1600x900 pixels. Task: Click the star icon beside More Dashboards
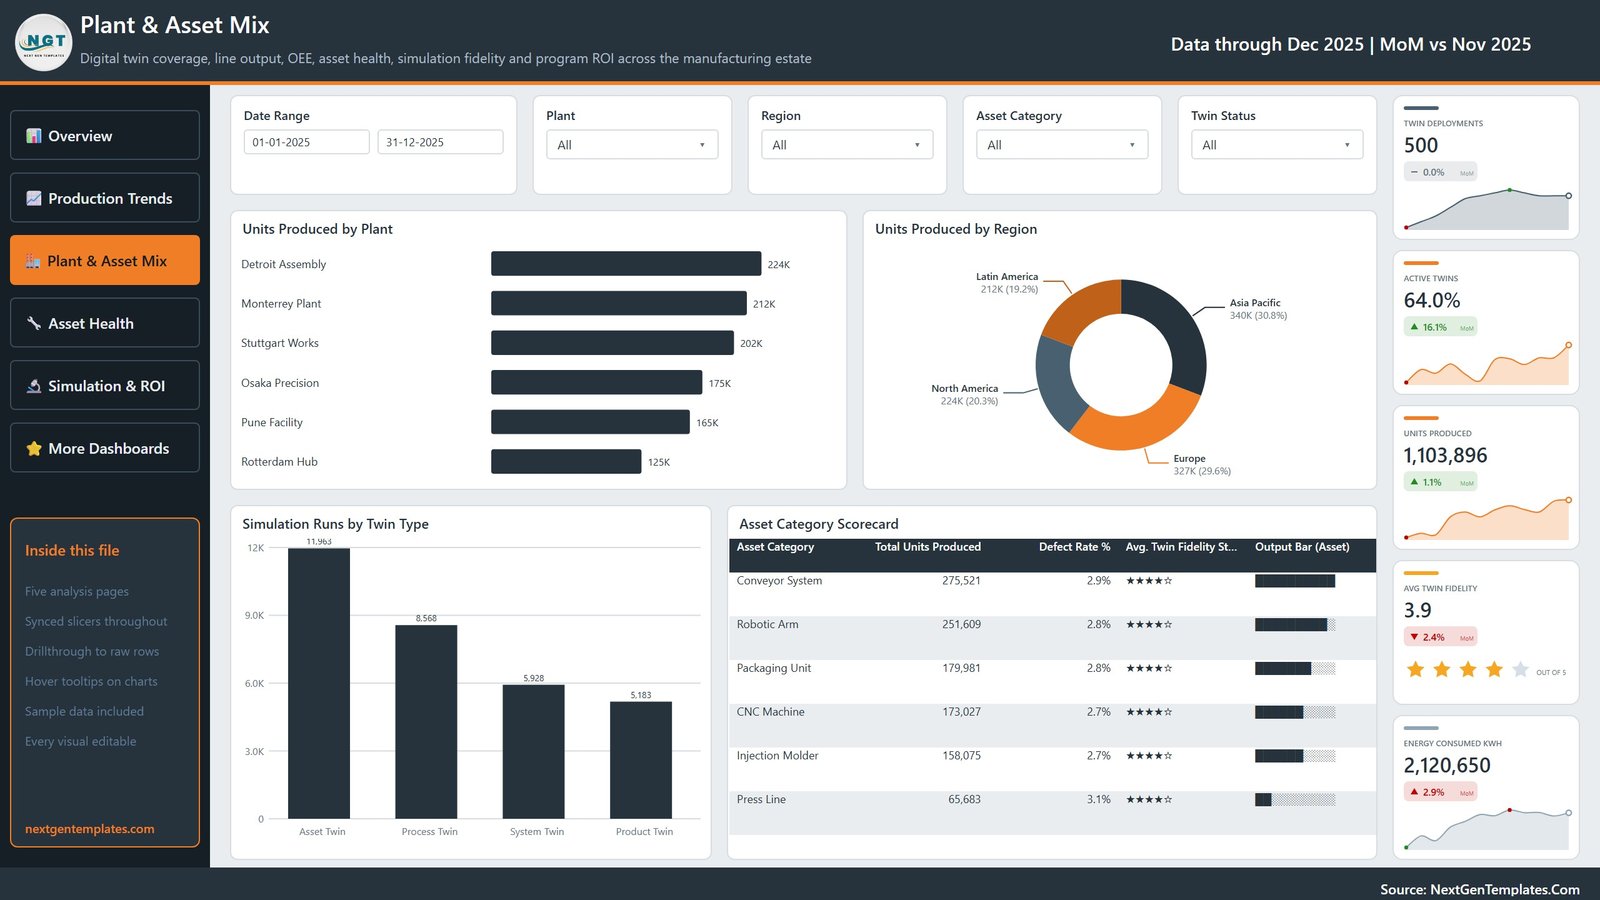pyautogui.click(x=33, y=449)
